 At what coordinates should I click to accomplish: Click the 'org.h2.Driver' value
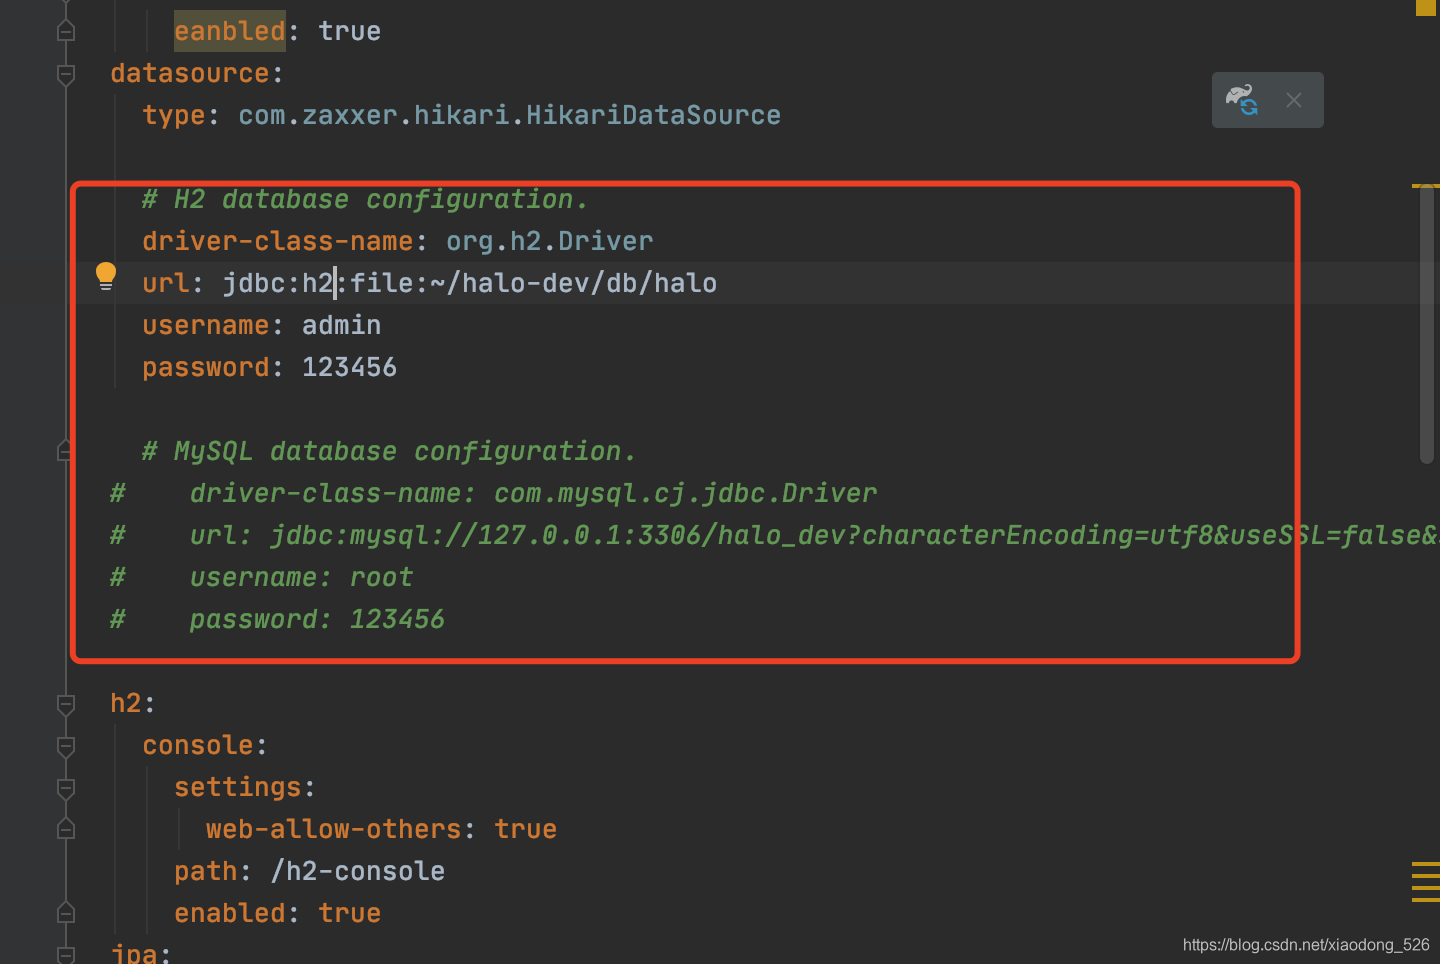[x=549, y=241]
